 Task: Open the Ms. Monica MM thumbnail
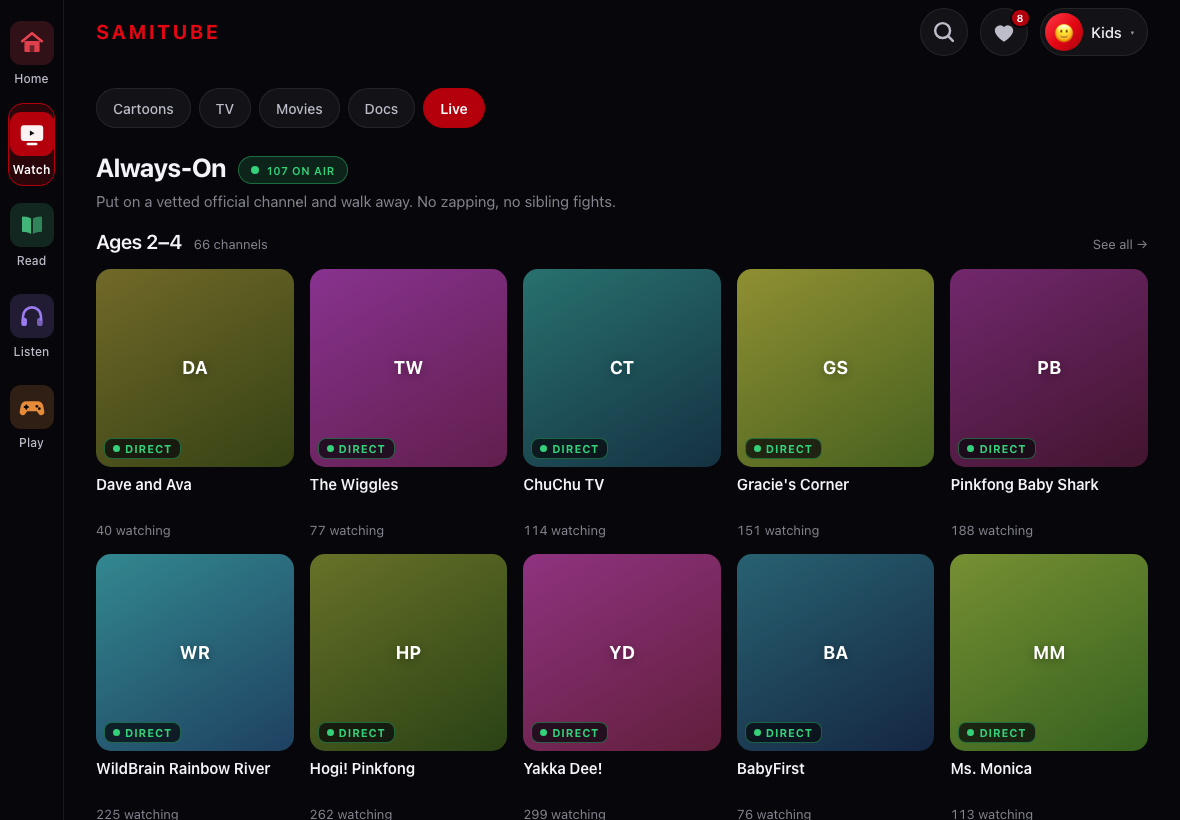[x=1049, y=652]
